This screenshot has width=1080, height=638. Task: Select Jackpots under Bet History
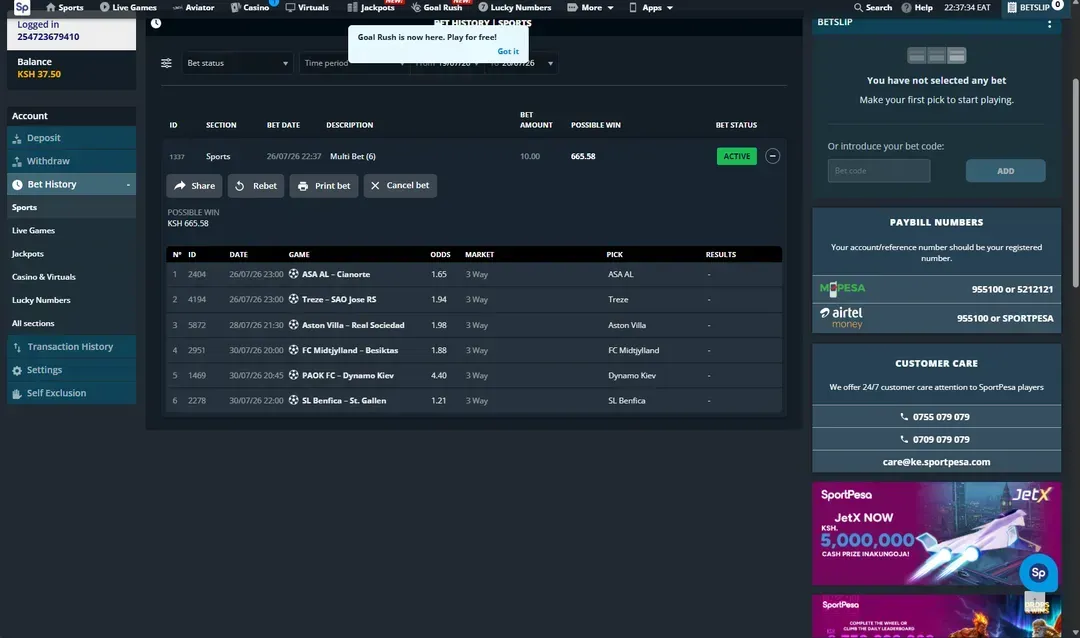28,254
